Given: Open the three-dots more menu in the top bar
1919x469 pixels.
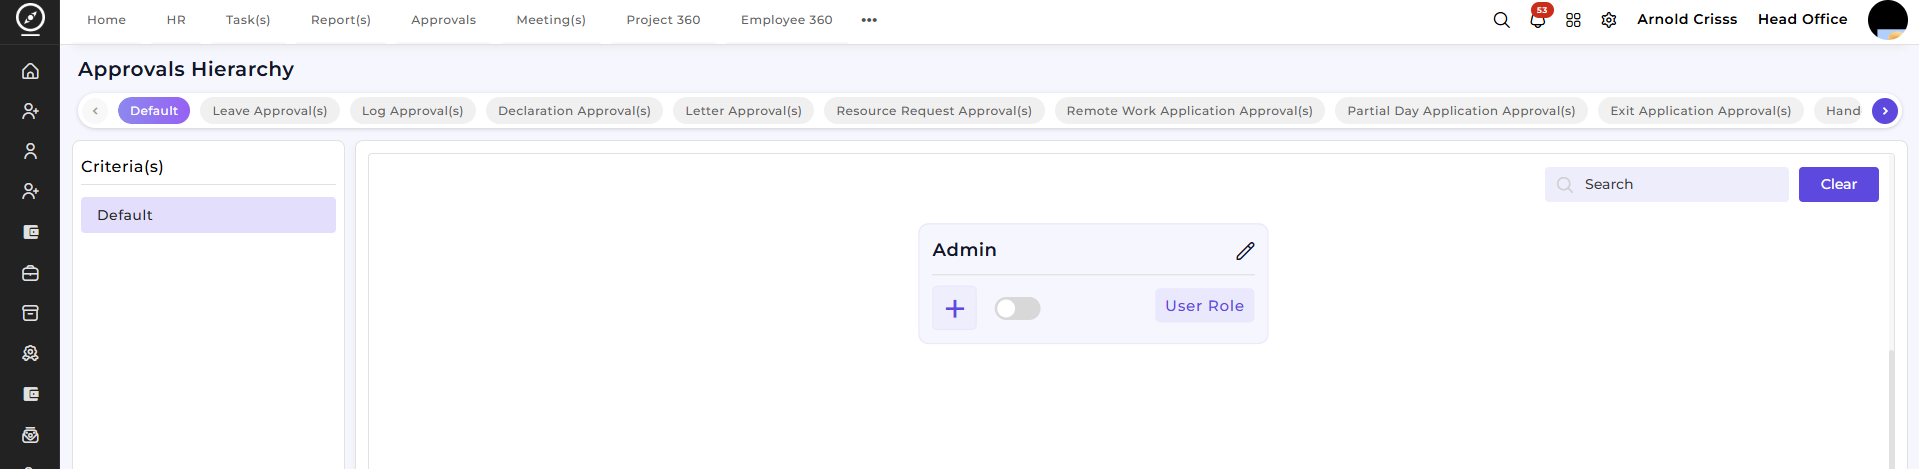Looking at the screenshot, I should click(869, 20).
